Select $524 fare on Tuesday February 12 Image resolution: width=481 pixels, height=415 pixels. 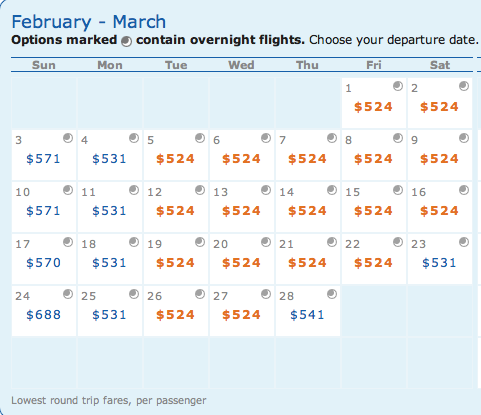(175, 211)
